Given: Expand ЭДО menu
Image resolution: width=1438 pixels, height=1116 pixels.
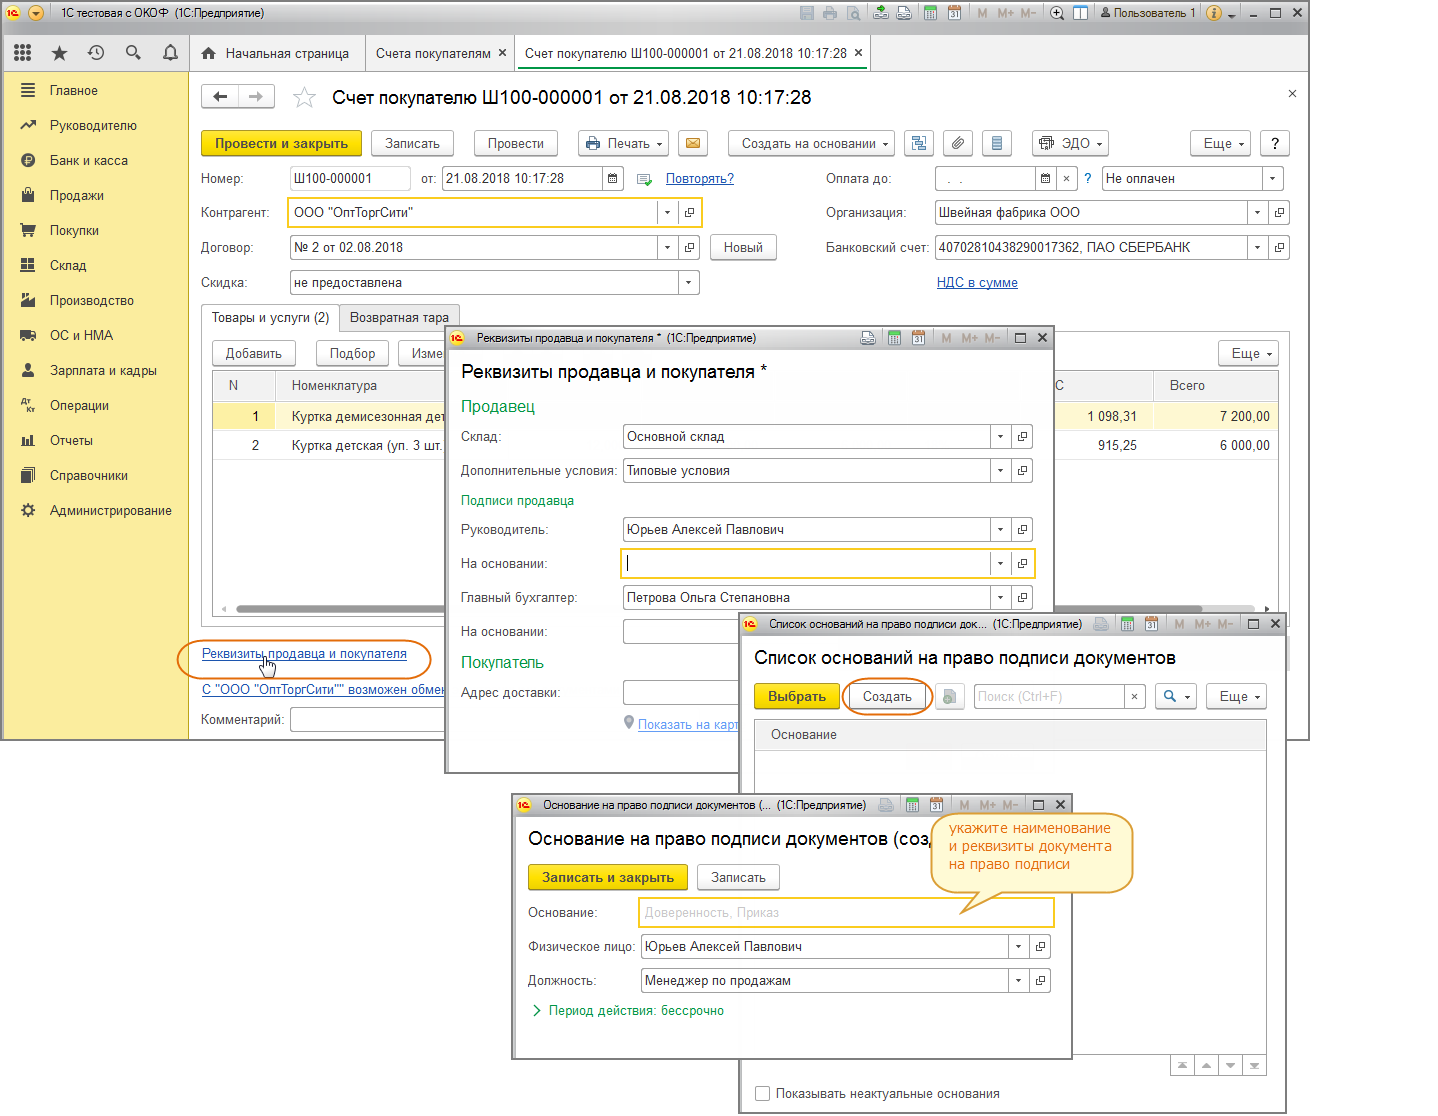Looking at the screenshot, I should tap(1070, 143).
